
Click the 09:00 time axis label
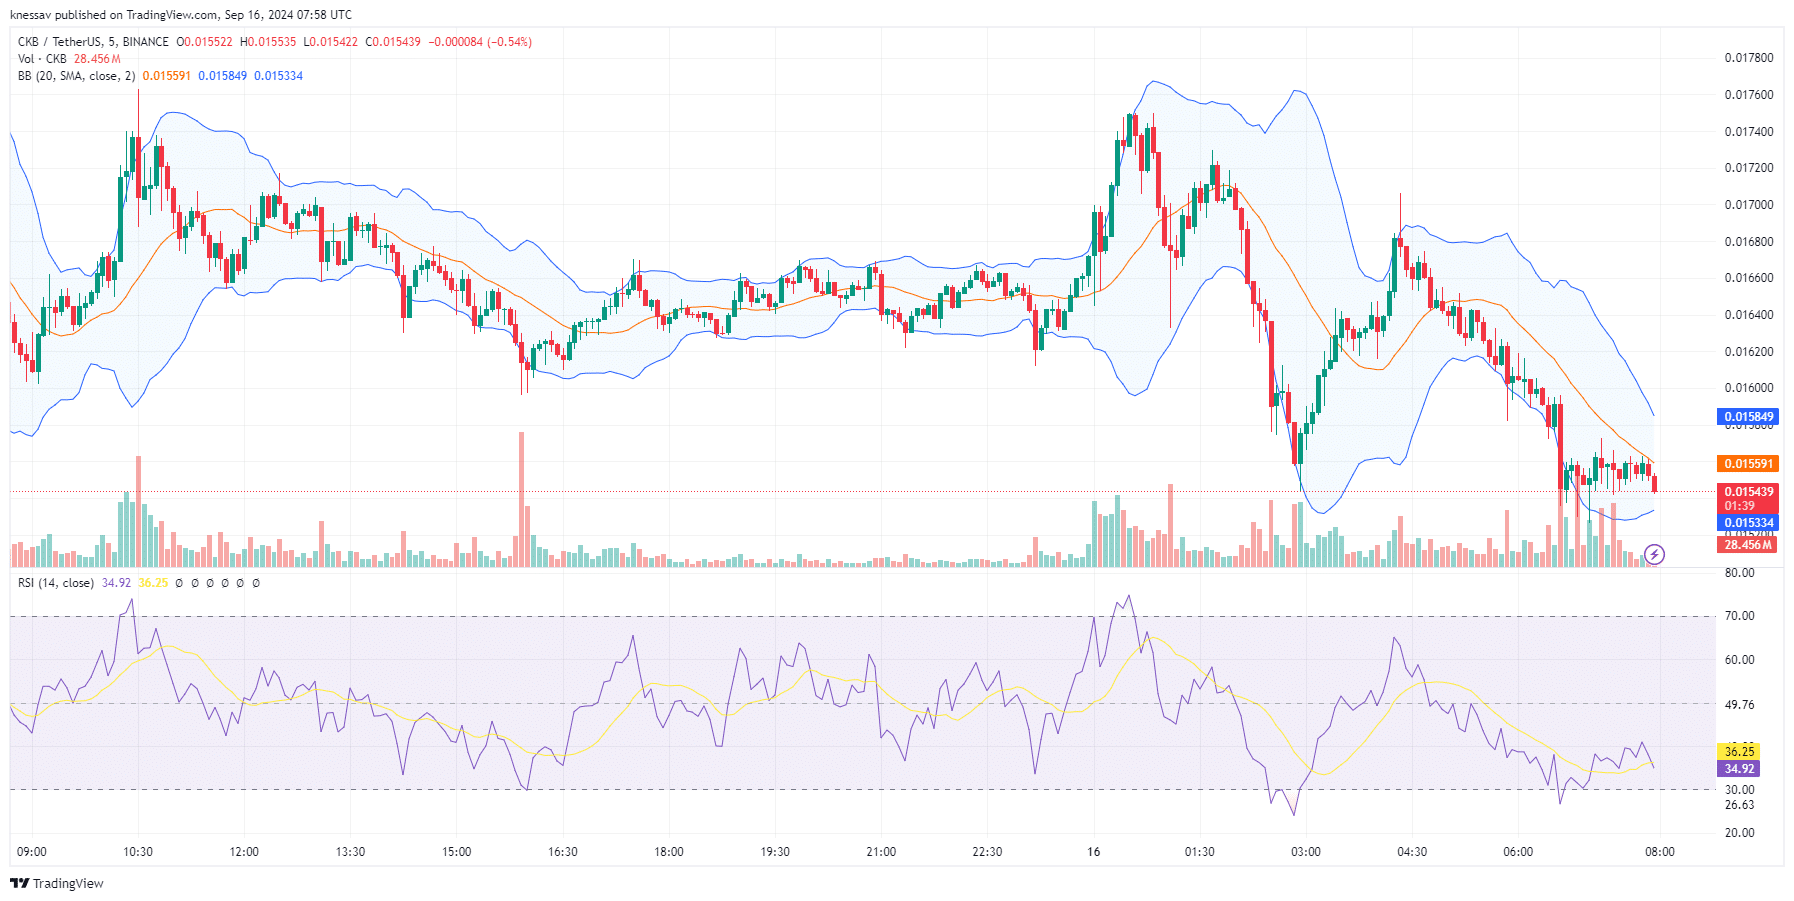pos(32,852)
